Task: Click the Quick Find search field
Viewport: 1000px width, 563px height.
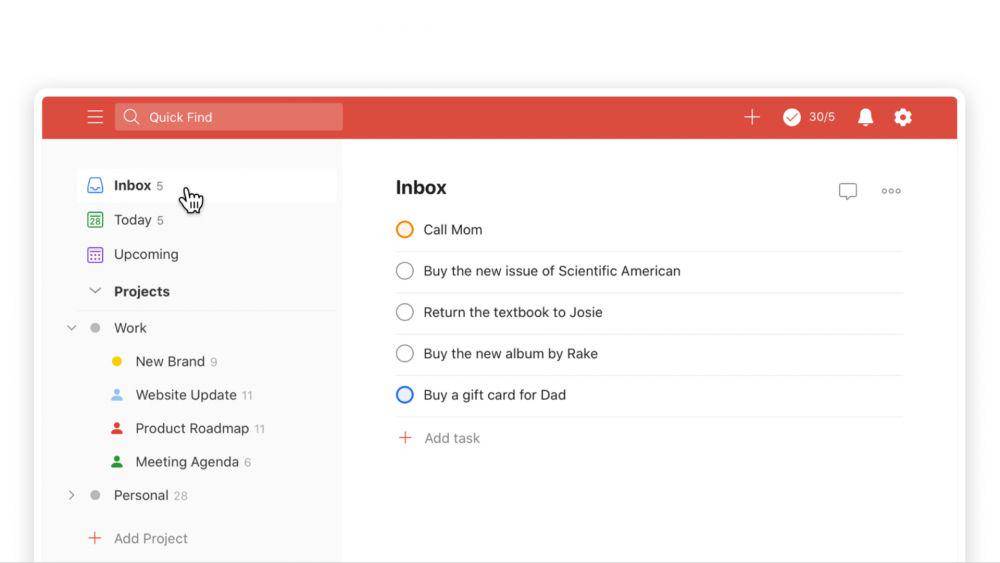Action: (x=228, y=117)
